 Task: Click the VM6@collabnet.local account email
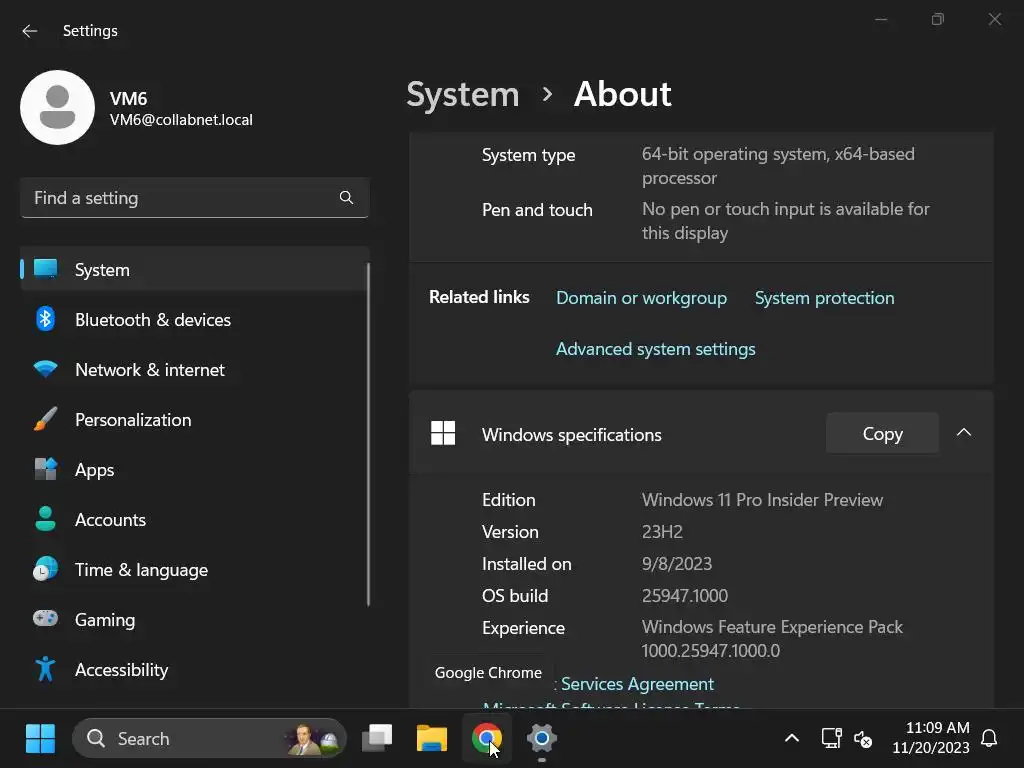(x=181, y=120)
